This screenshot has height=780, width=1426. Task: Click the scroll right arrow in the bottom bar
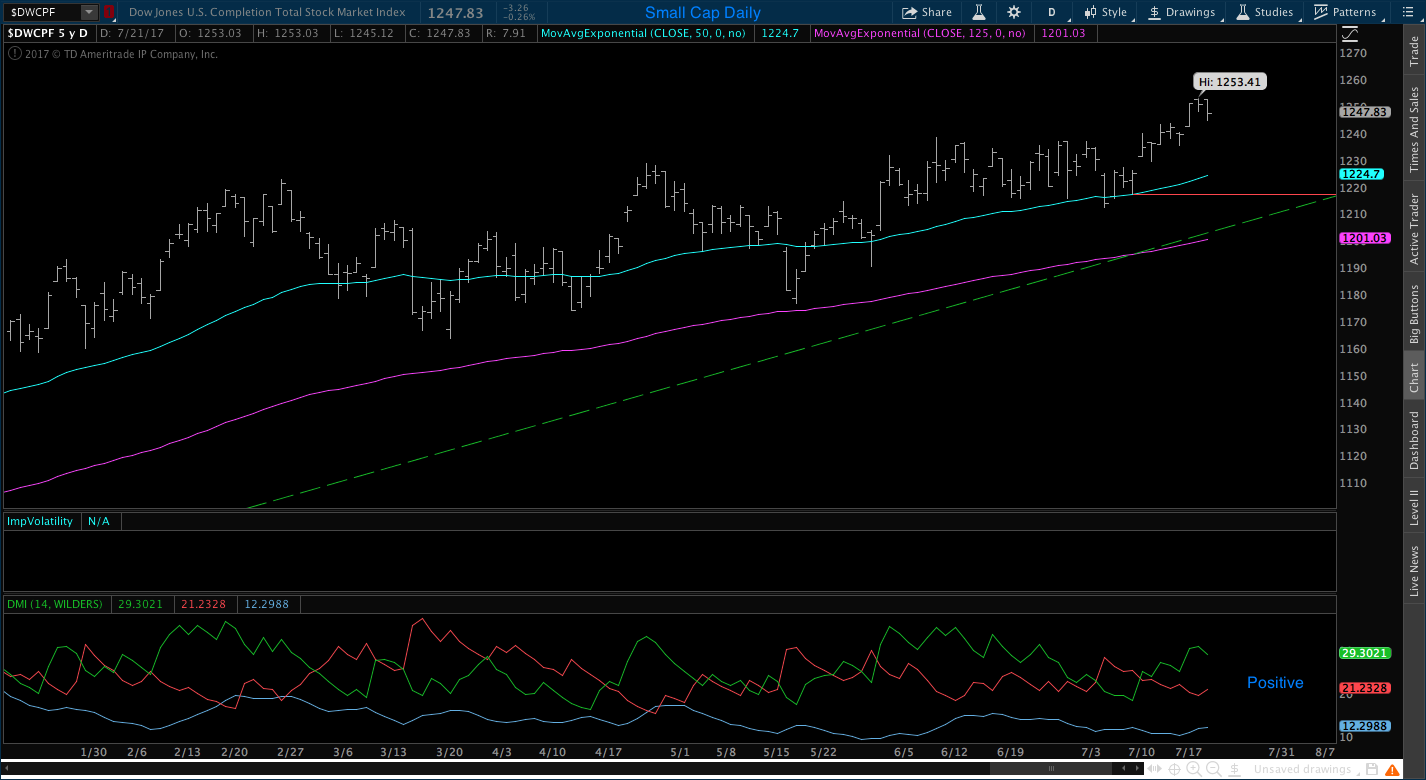(x=1137, y=768)
